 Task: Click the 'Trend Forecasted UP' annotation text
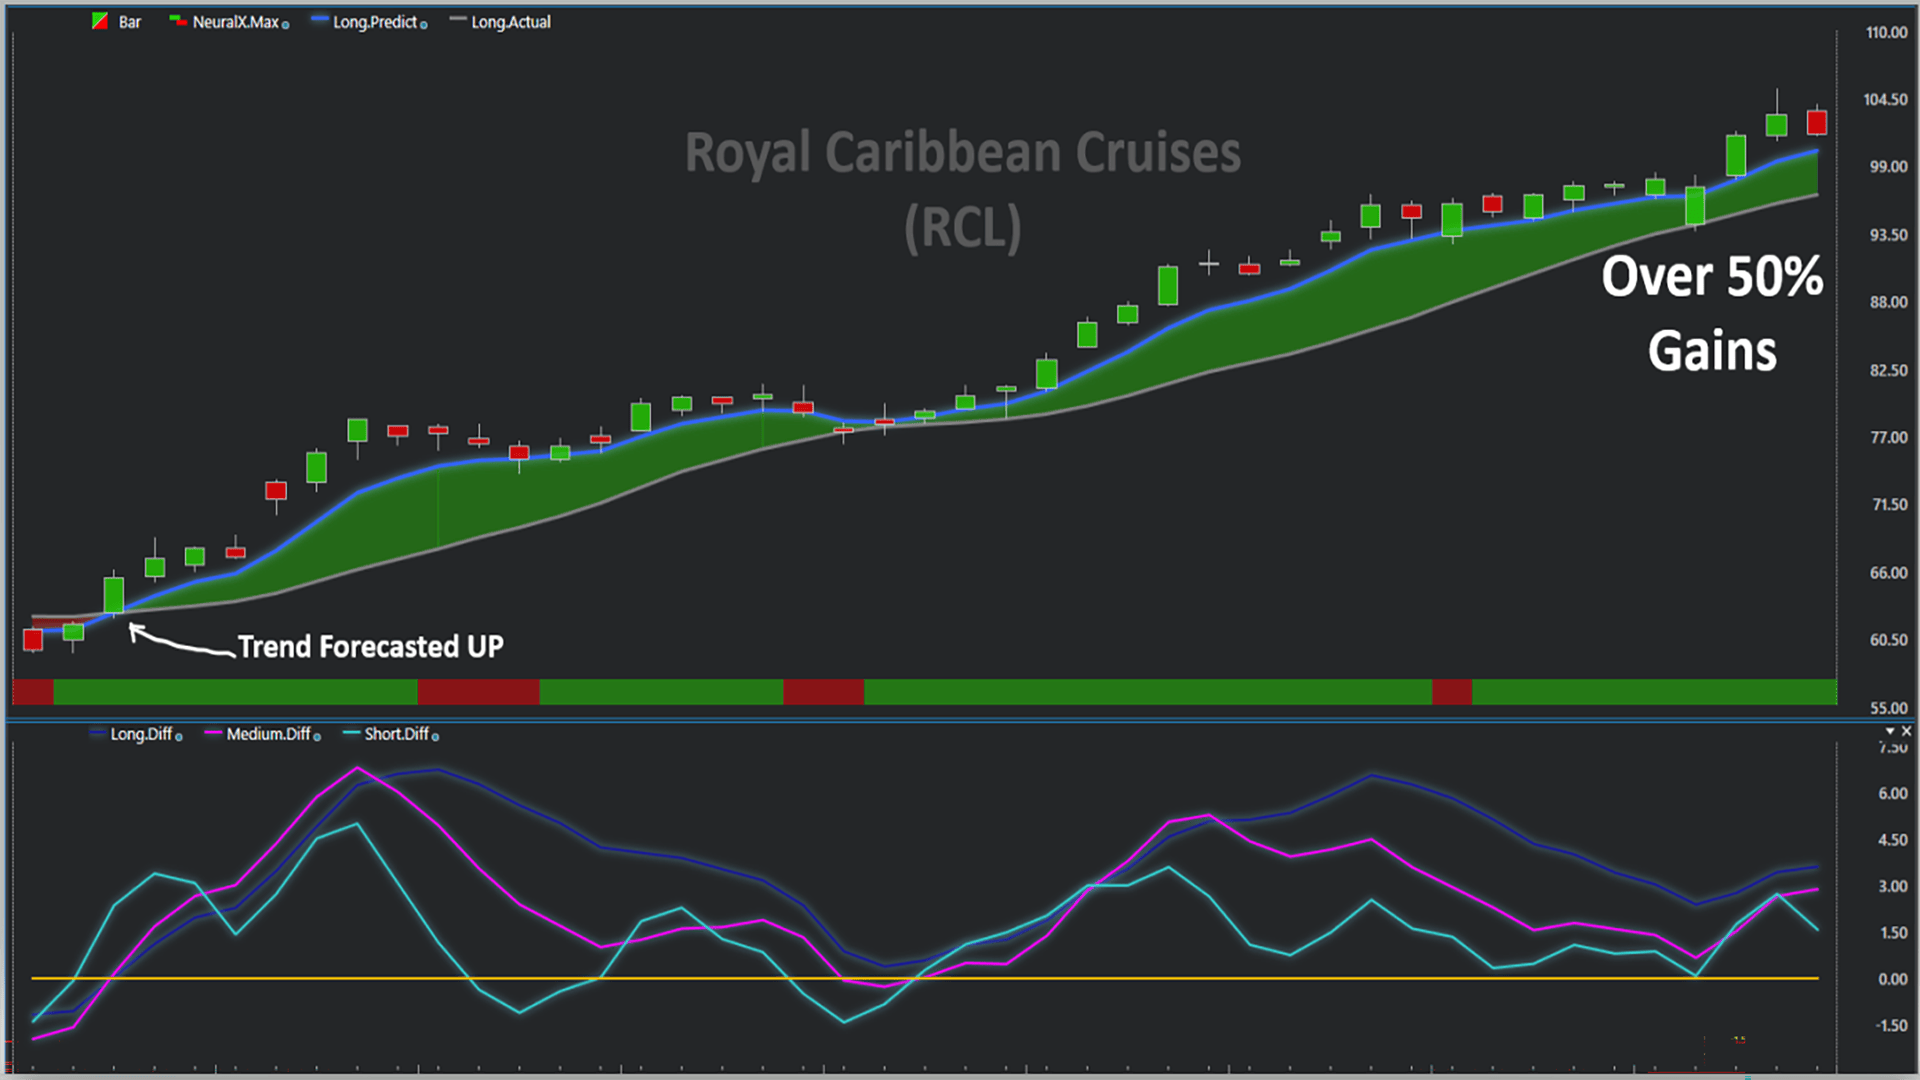coord(370,647)
